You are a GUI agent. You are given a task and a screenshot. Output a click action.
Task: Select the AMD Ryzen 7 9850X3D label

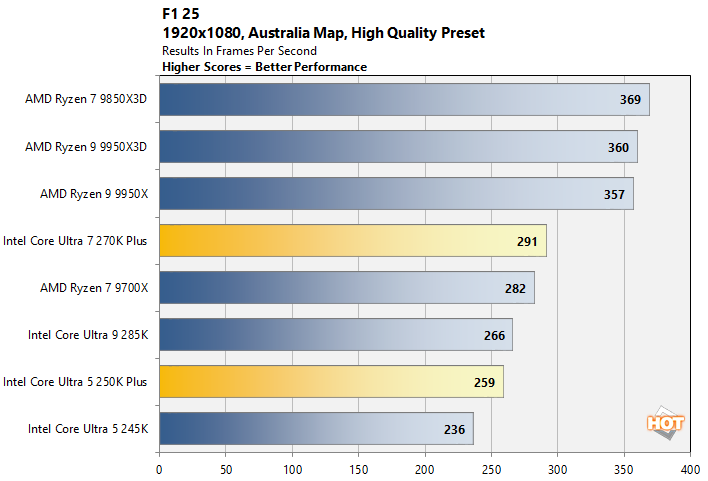click(86, 99)
